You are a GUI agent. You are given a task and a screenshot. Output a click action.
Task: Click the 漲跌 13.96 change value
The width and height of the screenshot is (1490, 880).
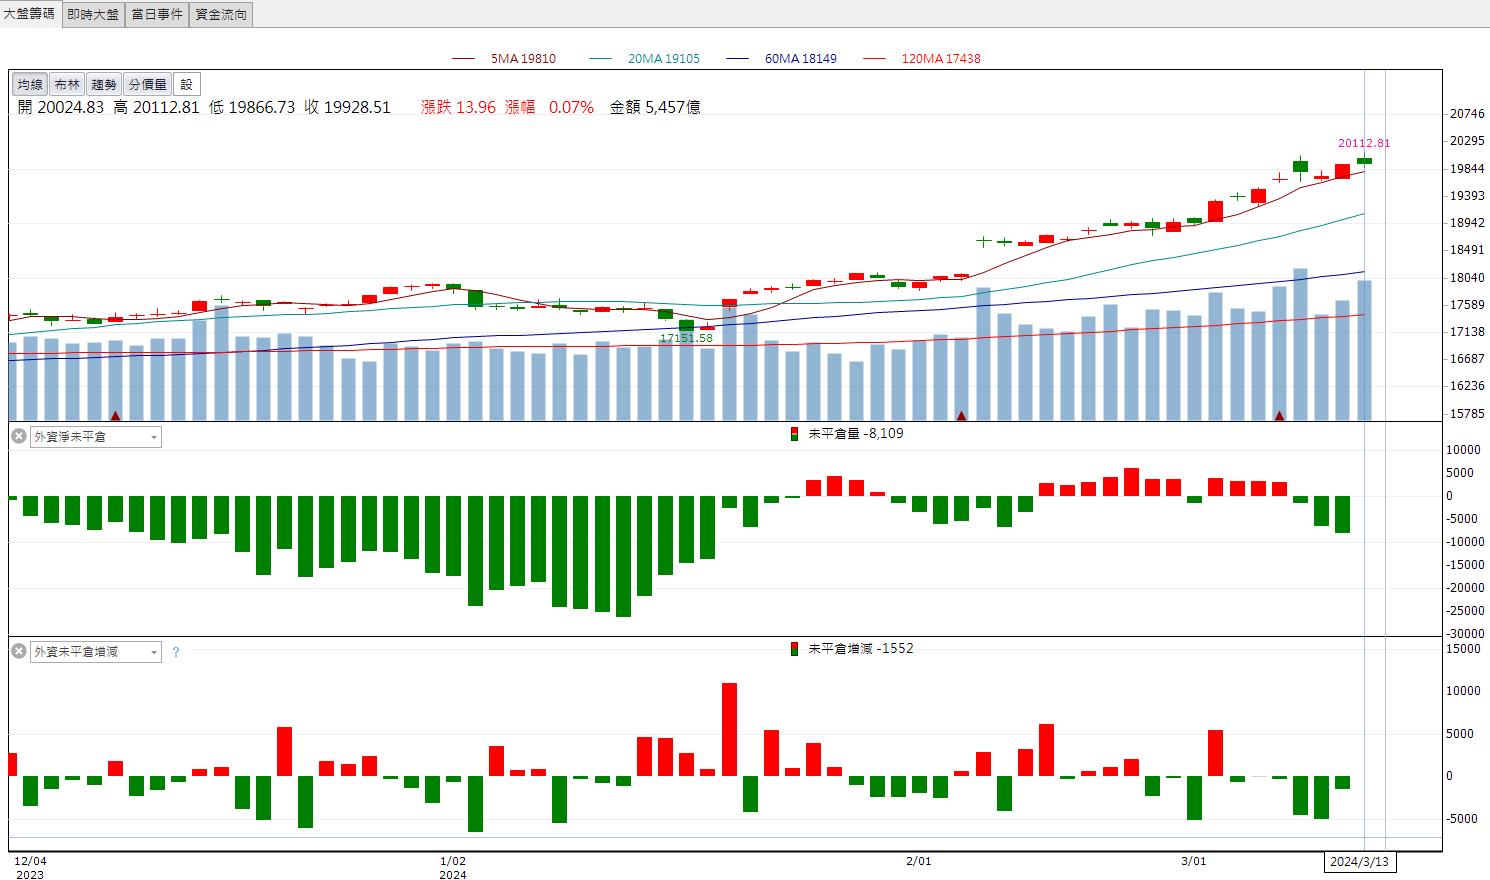pos(459,107)
